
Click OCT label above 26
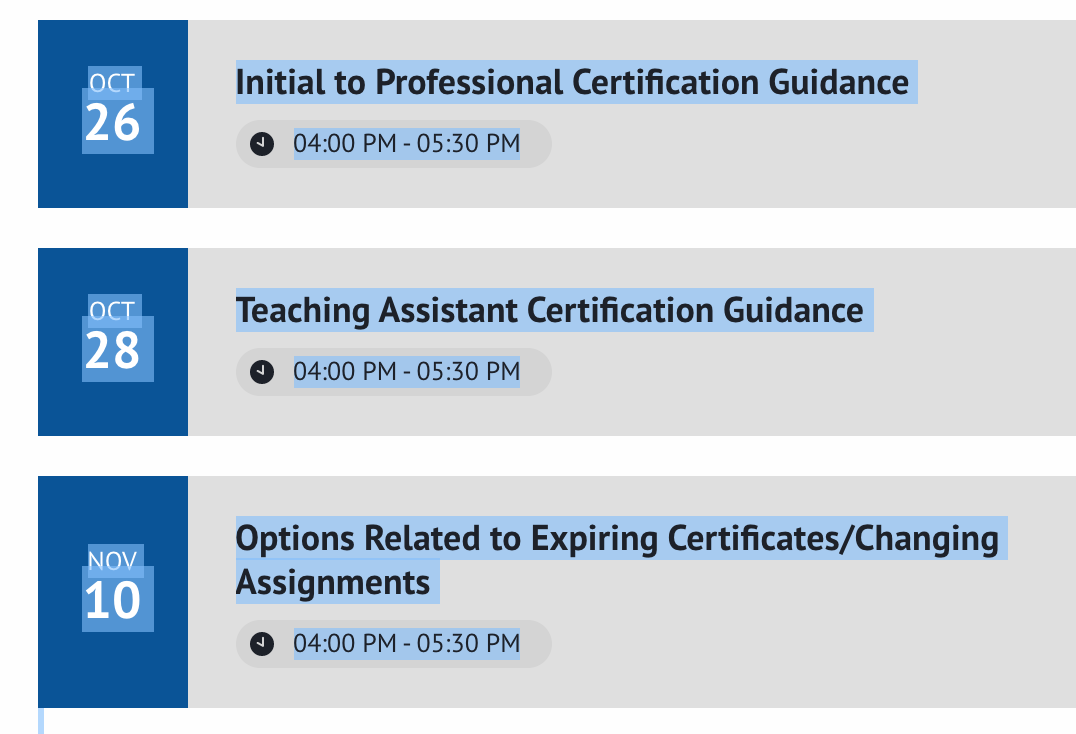(x=112, y=82)
